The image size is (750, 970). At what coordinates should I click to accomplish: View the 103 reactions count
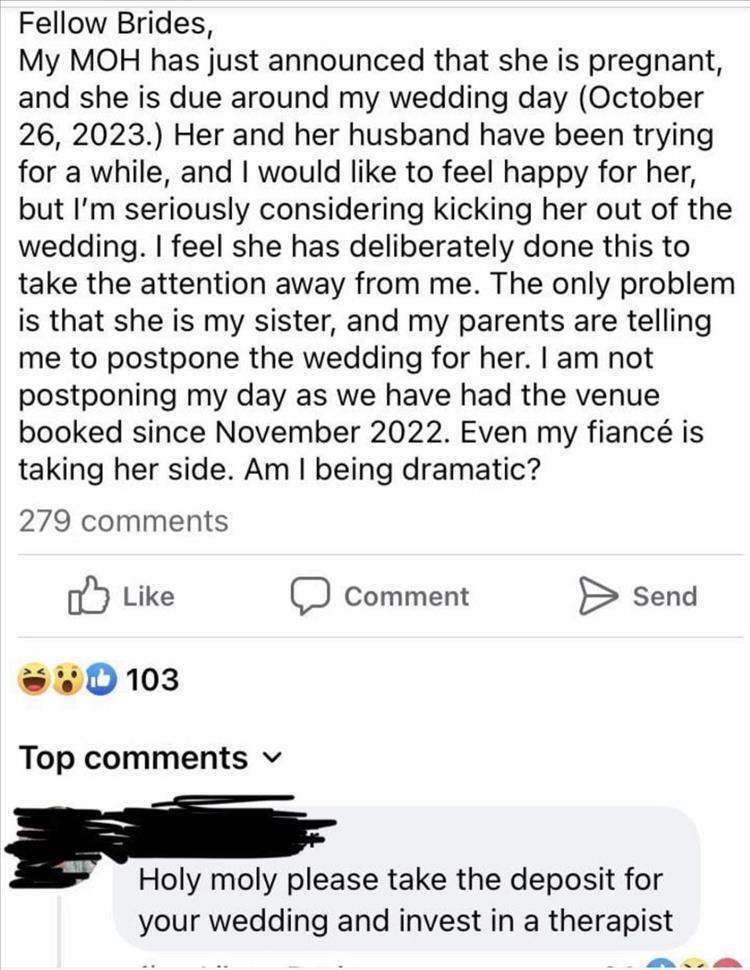tap(154, 680)
